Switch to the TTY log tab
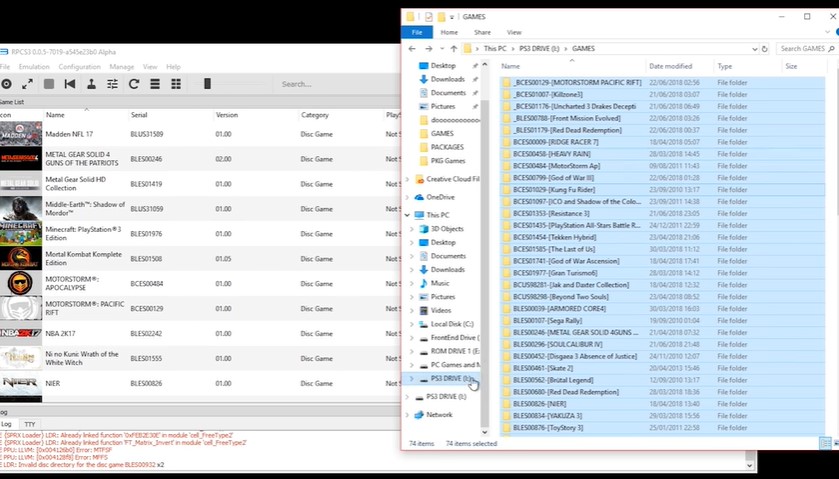 (30, 424)
